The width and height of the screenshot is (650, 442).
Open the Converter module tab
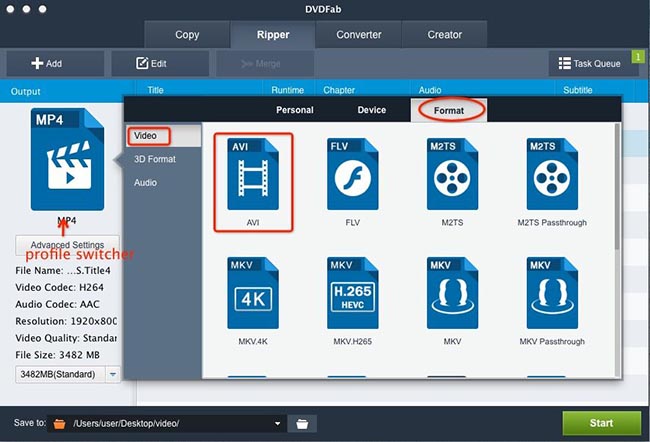coord(359,34)
